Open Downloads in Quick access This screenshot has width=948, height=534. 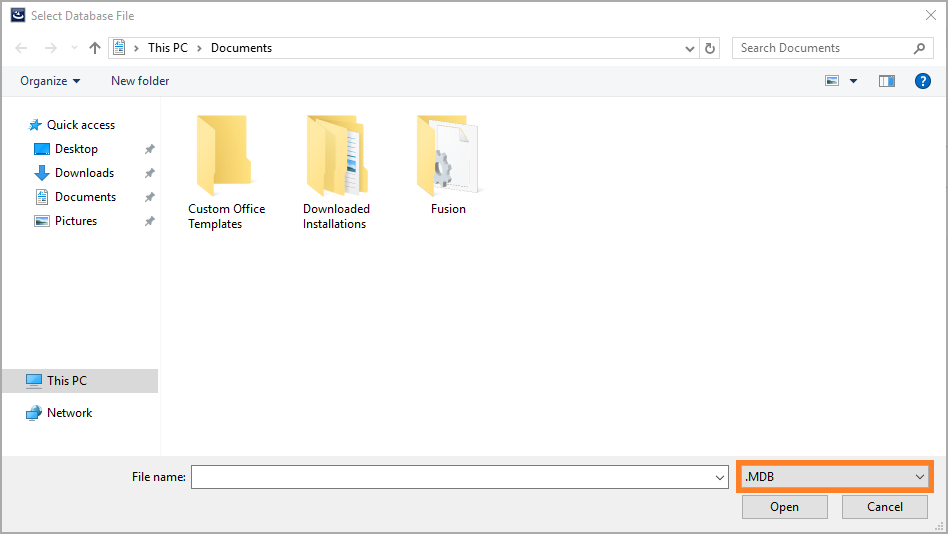pyautogui.click(x=74, y=173)
